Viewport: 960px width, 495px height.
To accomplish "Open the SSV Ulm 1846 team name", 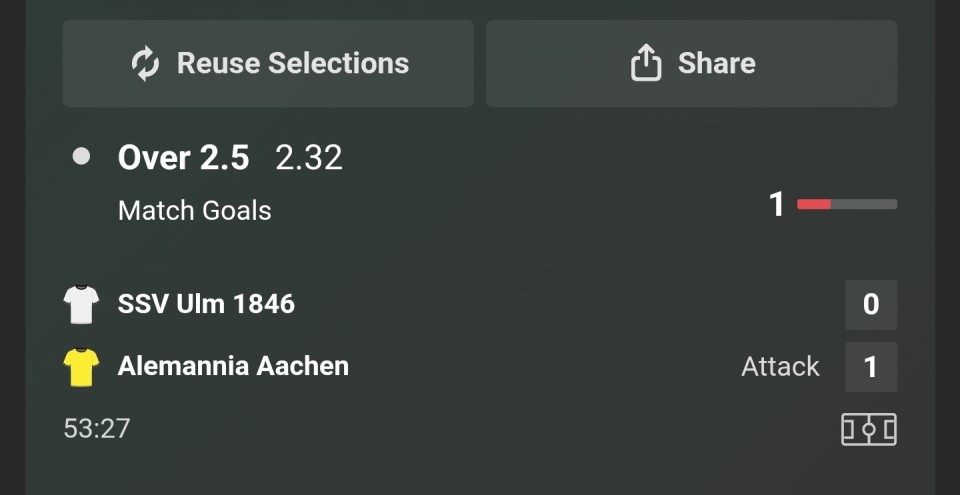I will pyautogui.click(x=206, y=304).
